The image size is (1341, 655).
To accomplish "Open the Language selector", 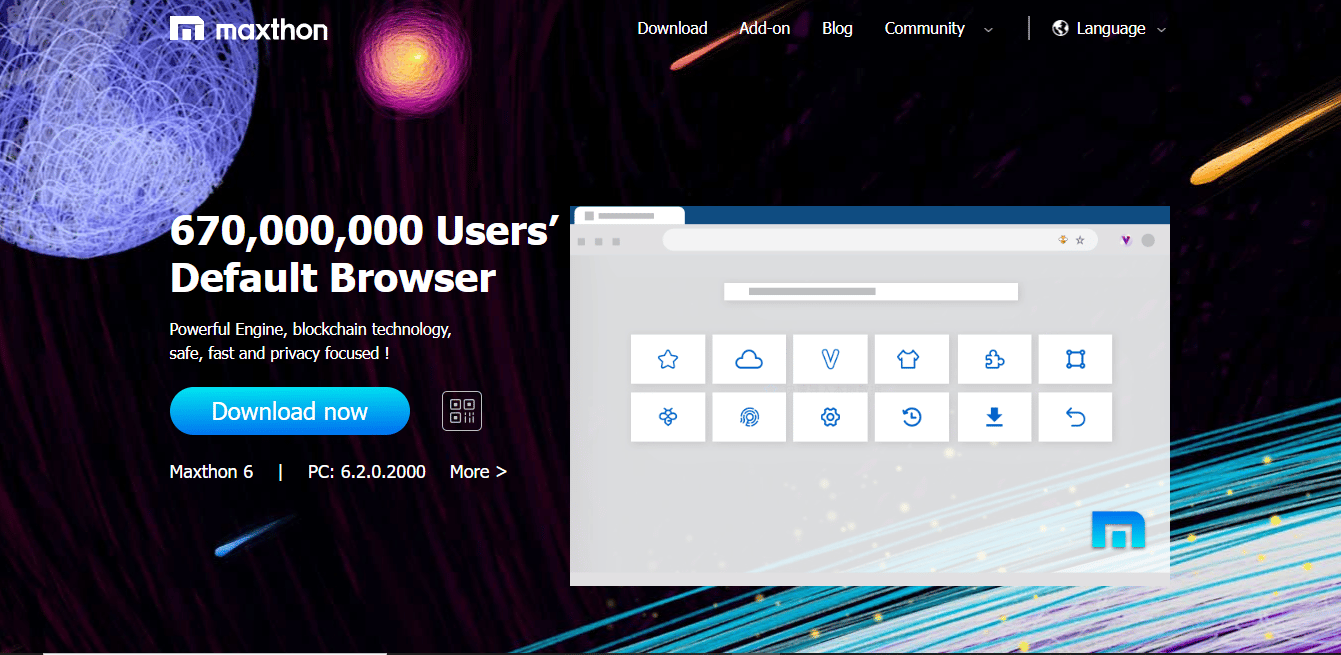I will click(1110, 29).
